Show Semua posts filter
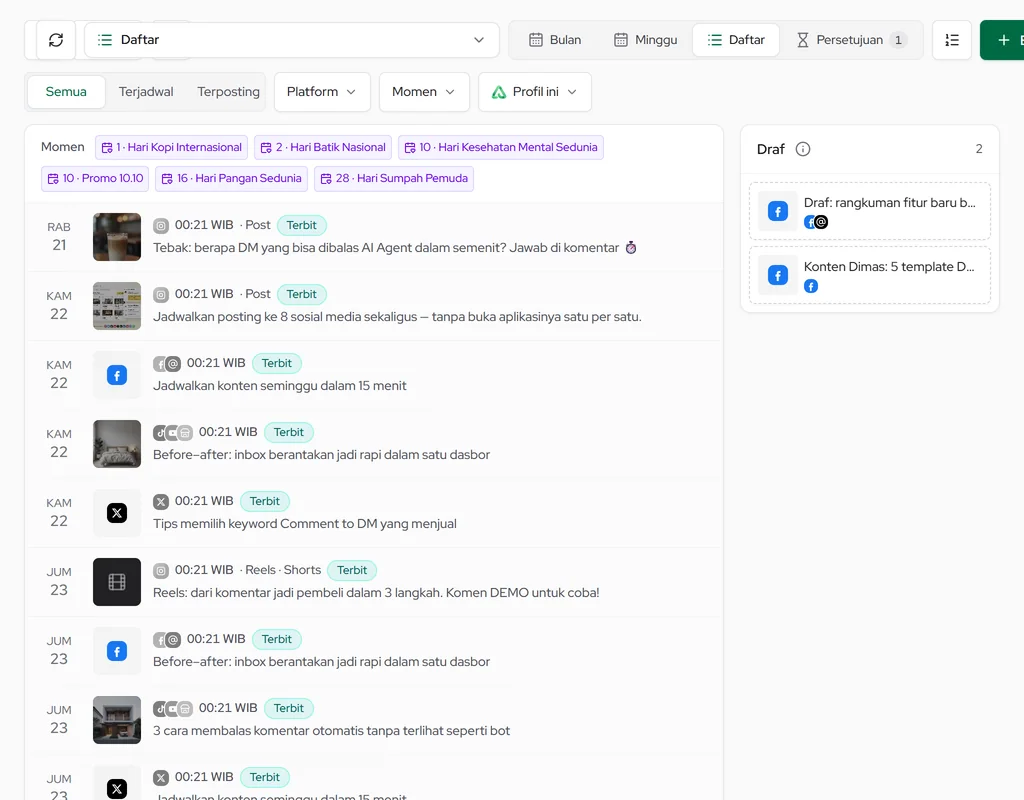 pos(66,91)
